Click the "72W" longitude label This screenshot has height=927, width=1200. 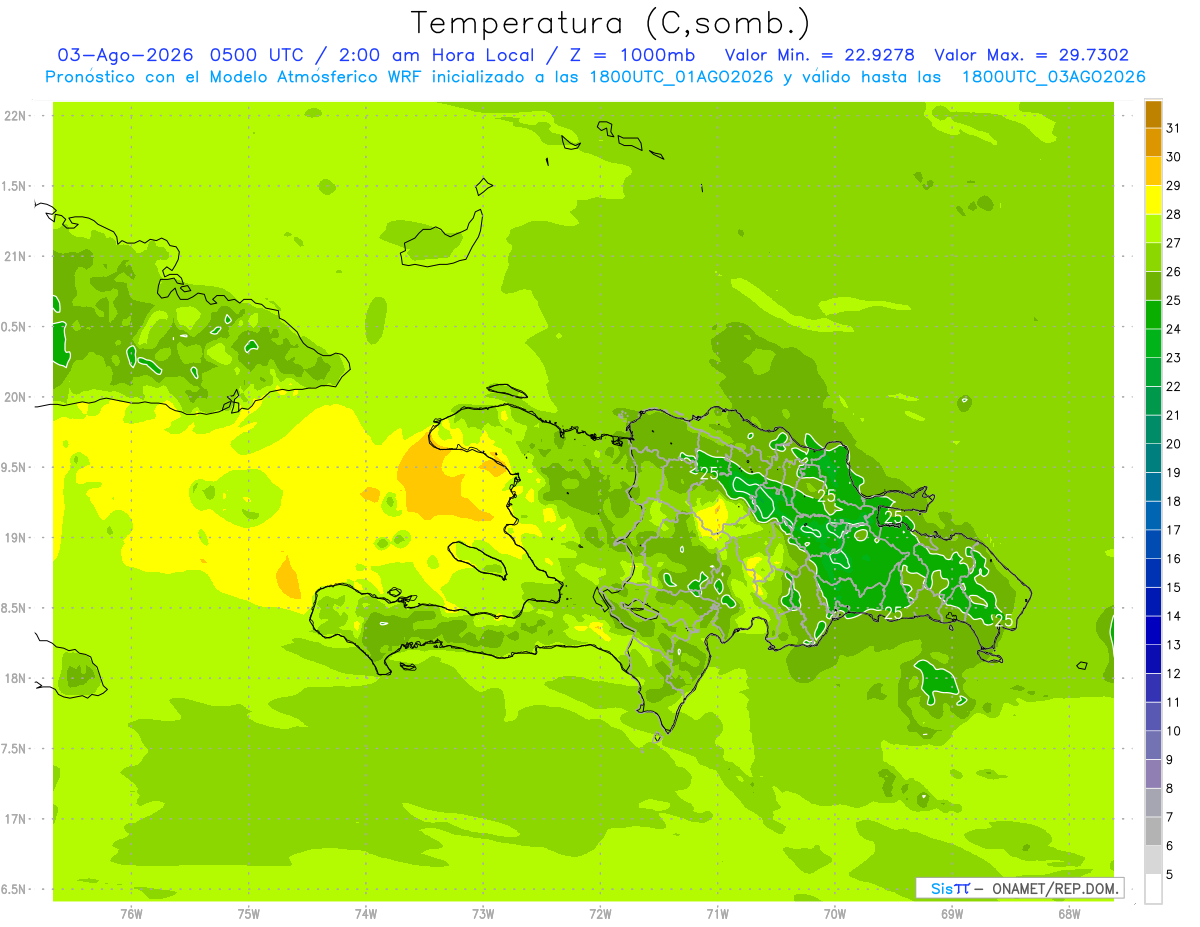click(x=600, y=913)
